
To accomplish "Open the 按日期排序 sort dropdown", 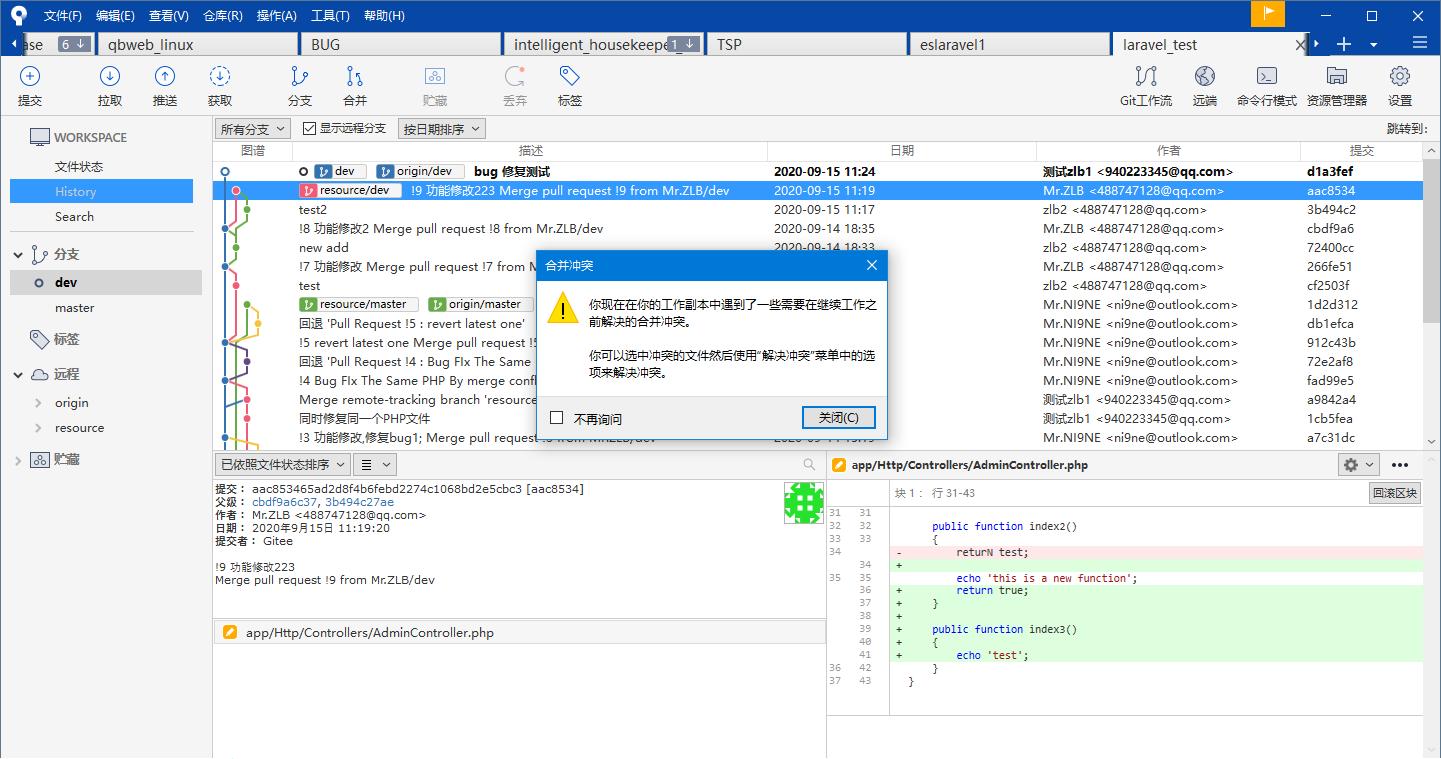I will [x=441, y=129].
